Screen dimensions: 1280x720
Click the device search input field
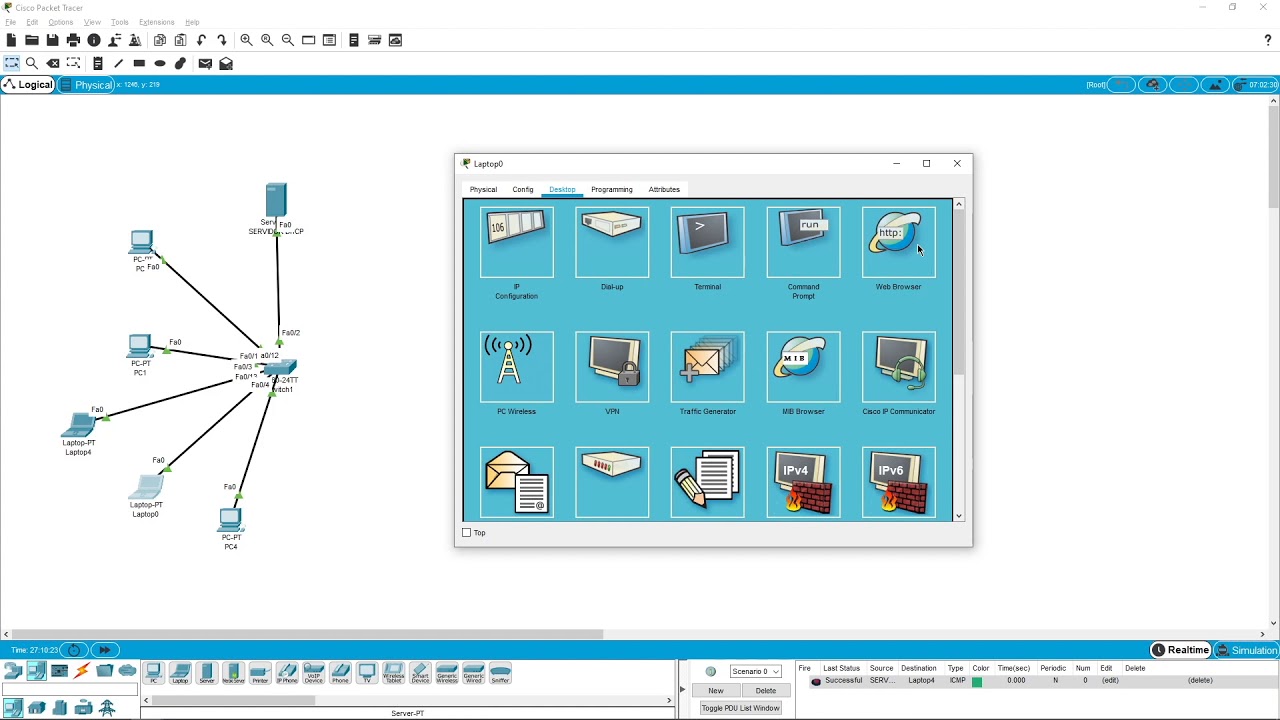[x=68, y=690]
